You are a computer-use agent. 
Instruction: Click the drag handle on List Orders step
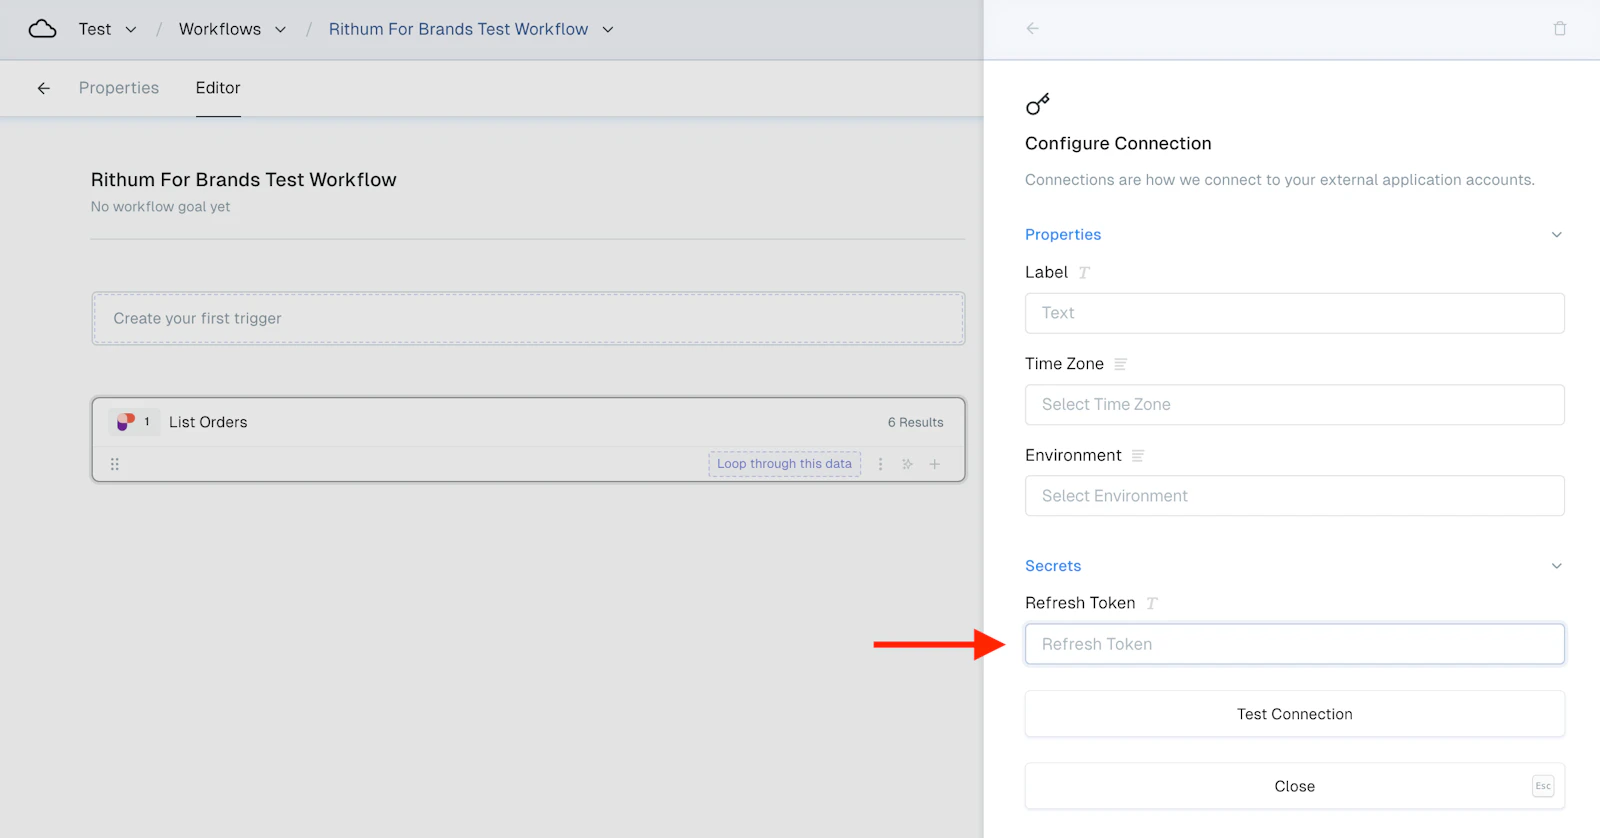coord(115,464)
